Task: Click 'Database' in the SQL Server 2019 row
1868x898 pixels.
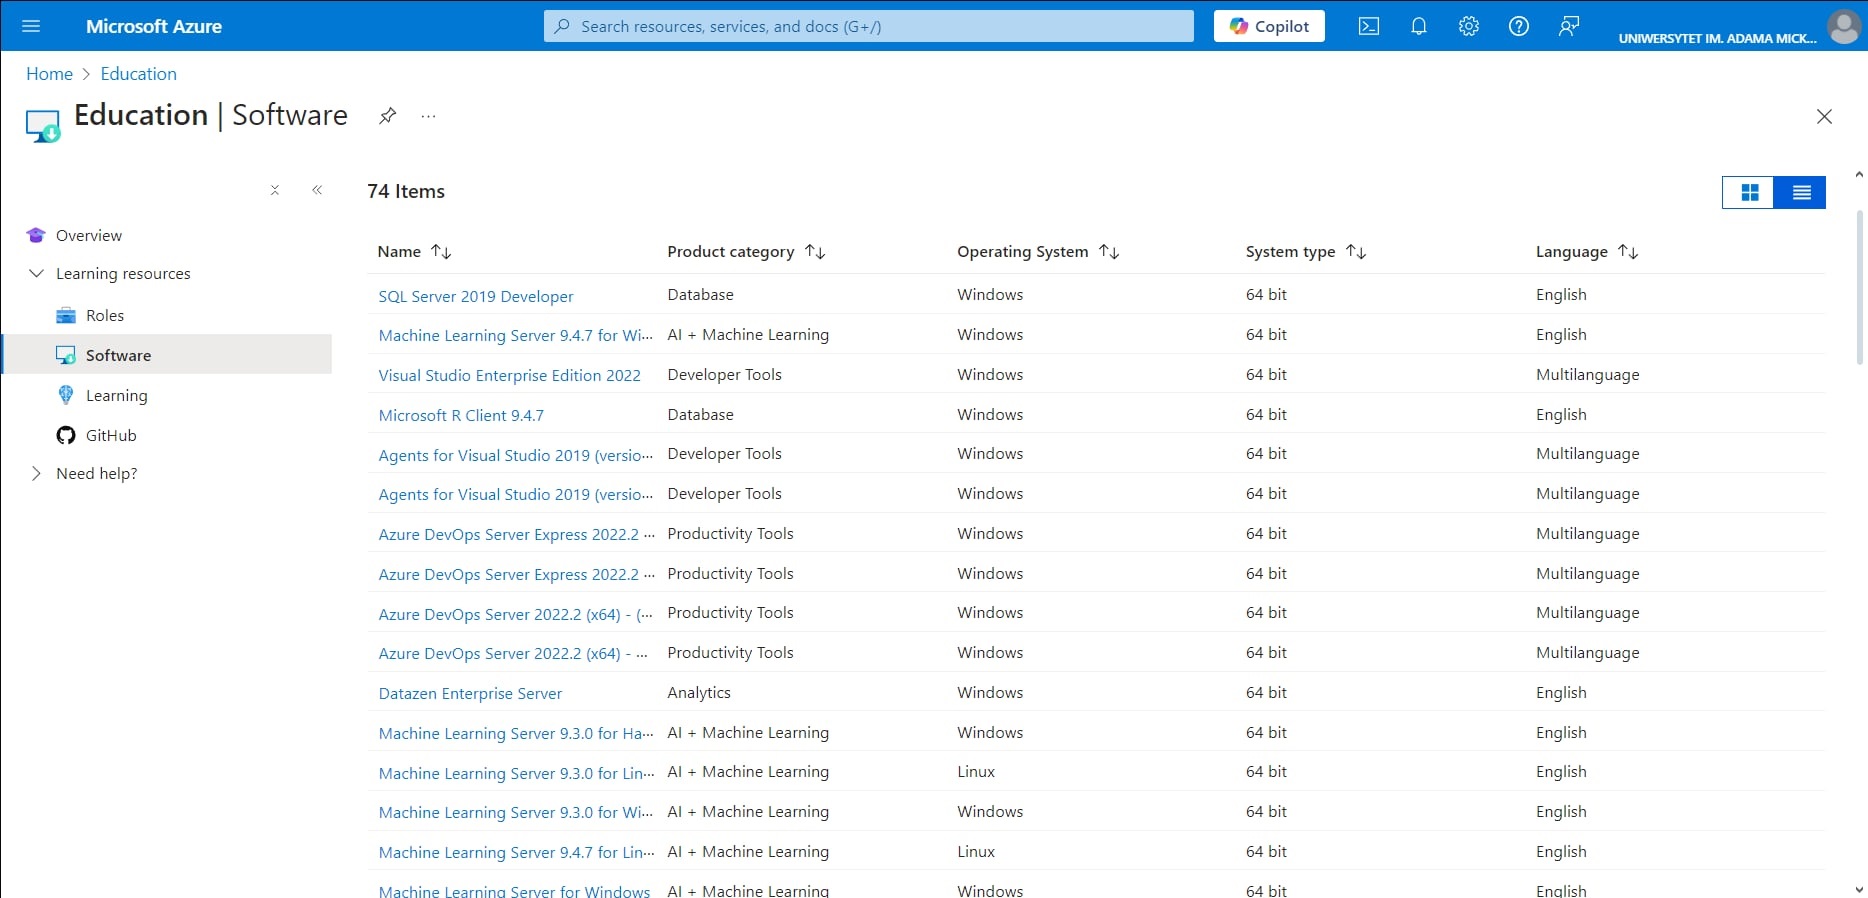Action: [700, 295]
